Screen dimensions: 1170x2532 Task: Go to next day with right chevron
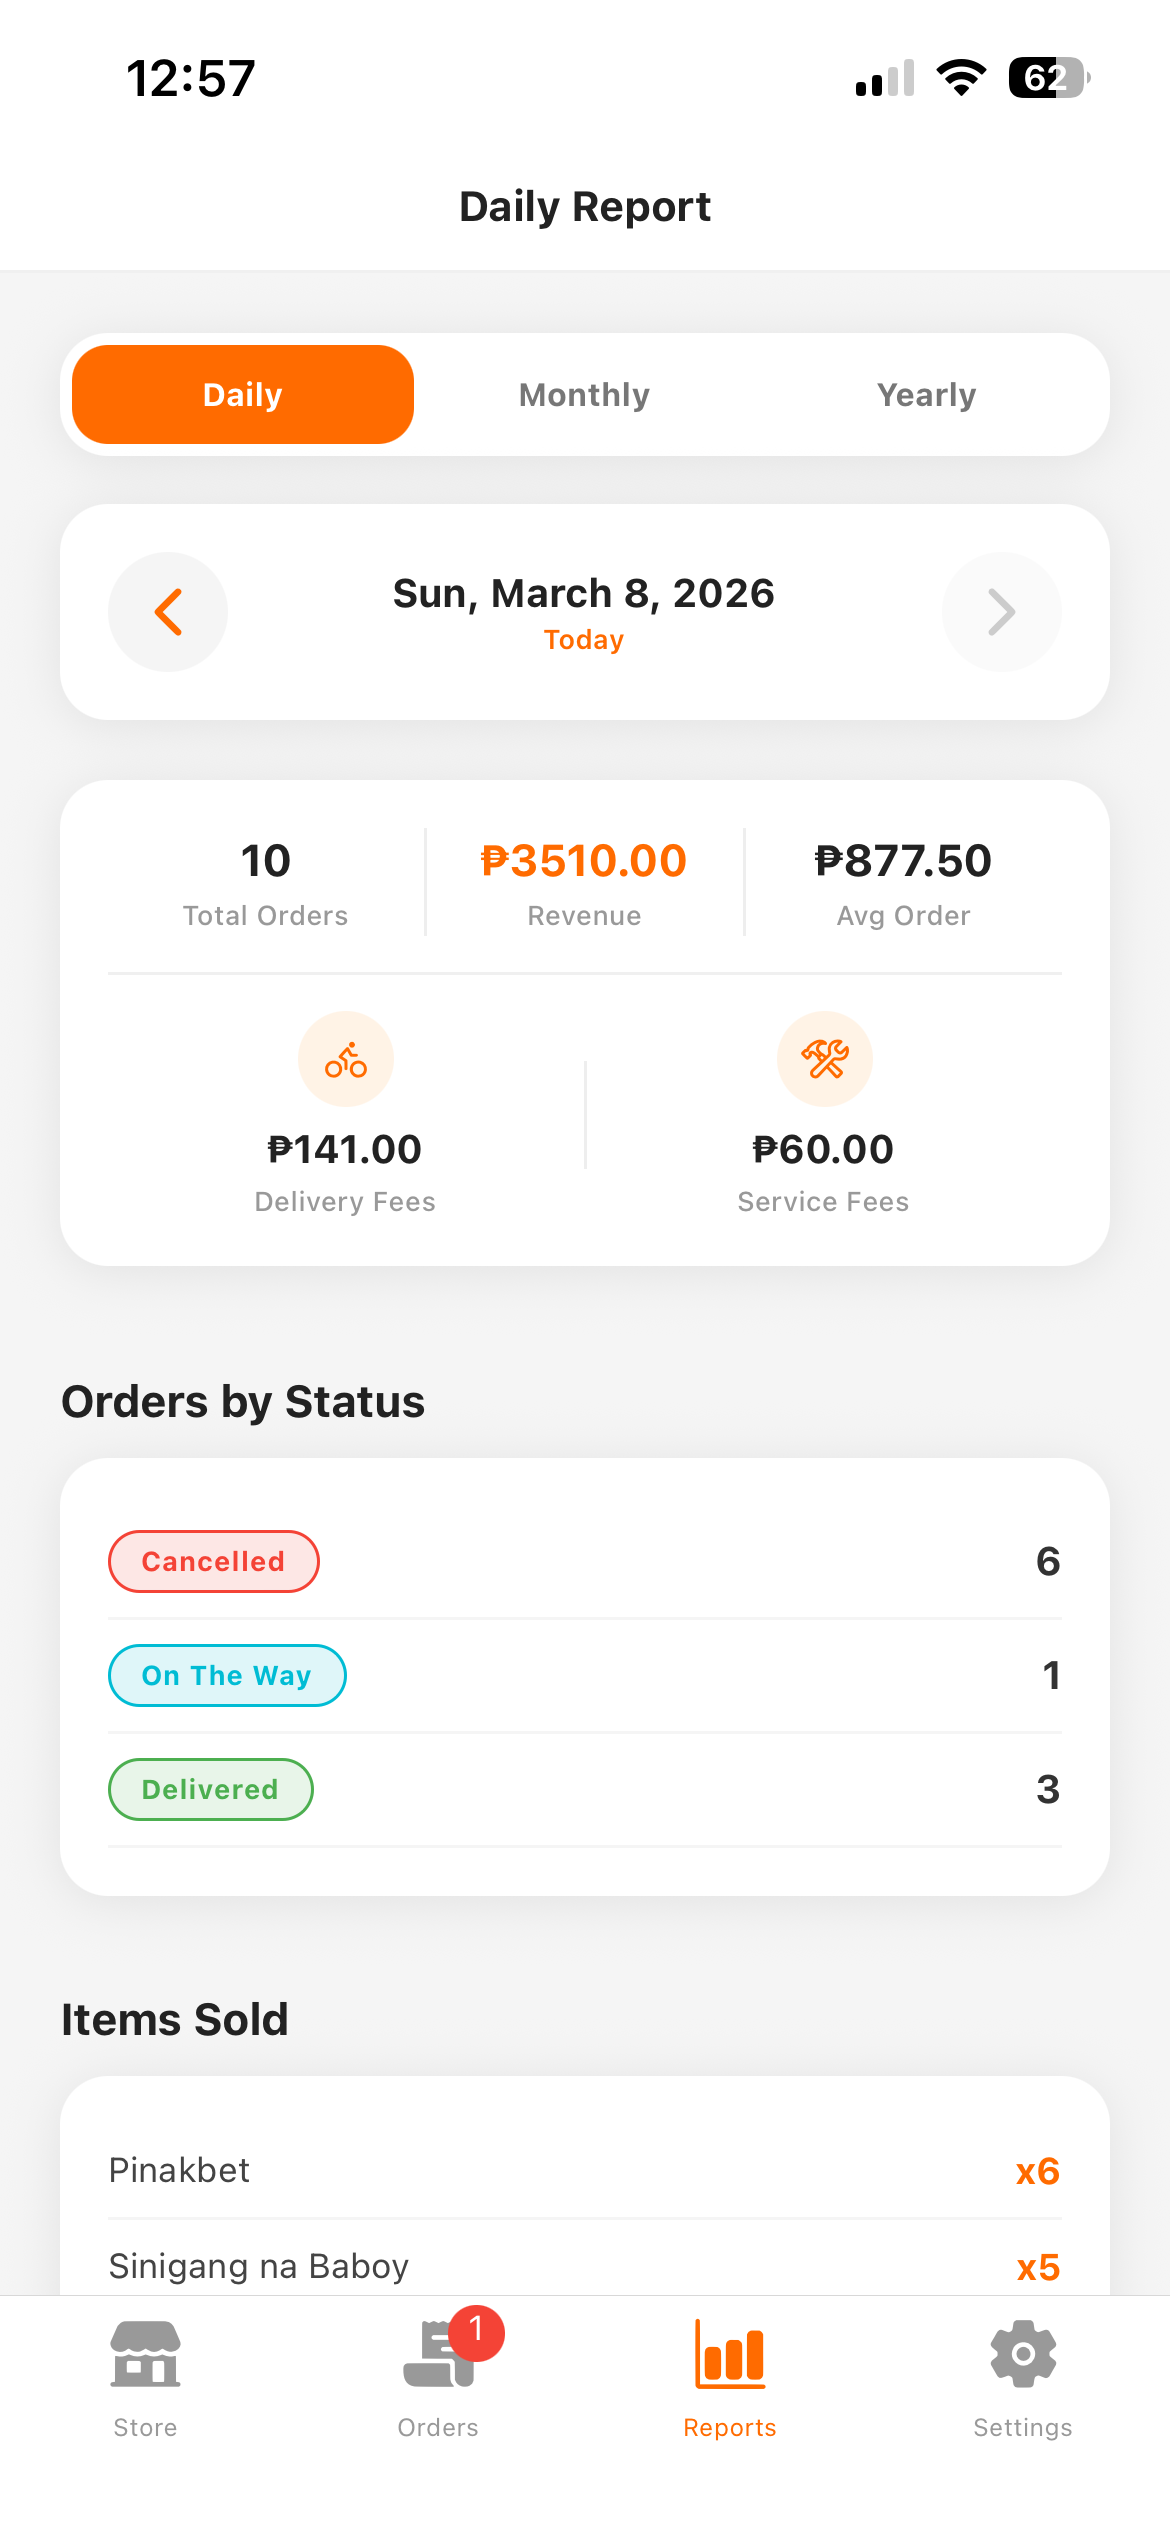1001,612
